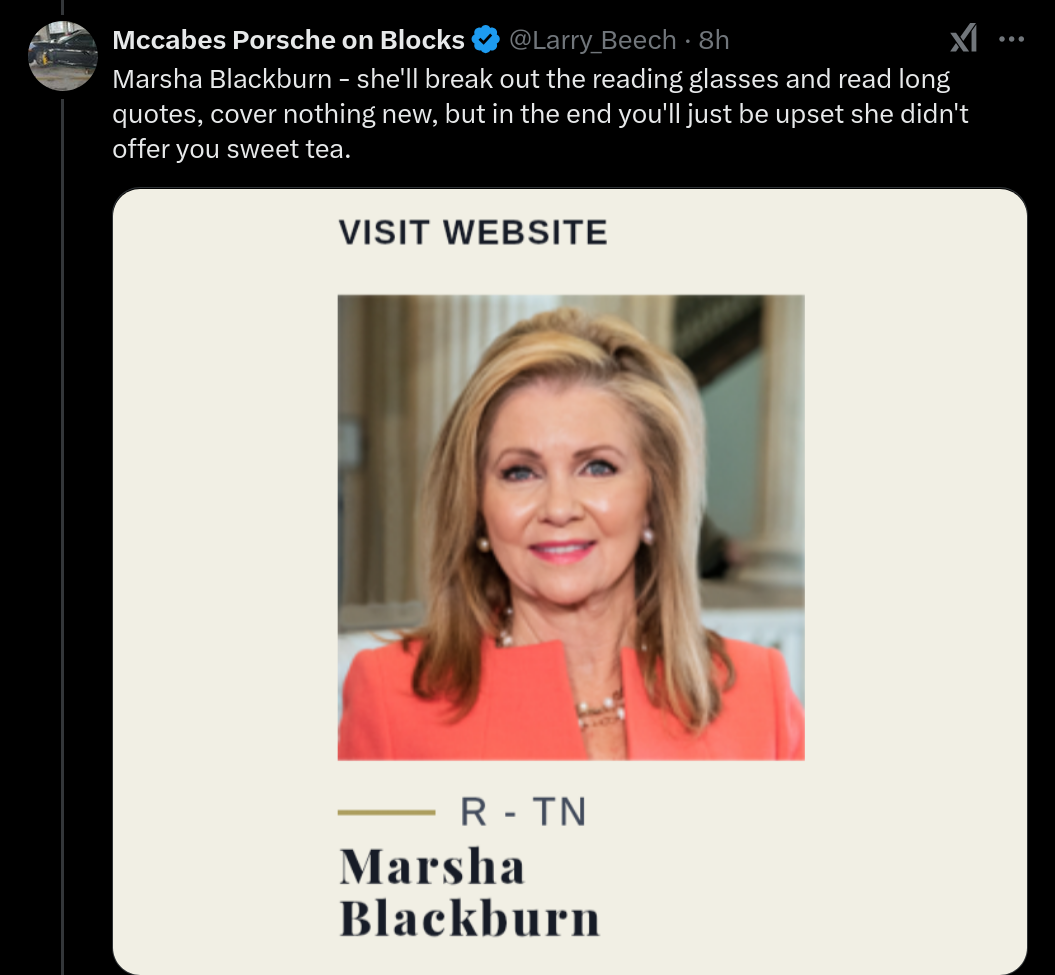Open Mccabes Porsche on Blocks profile name
The width and height of the screenshot is (1055, 975).
coord(289,40)
